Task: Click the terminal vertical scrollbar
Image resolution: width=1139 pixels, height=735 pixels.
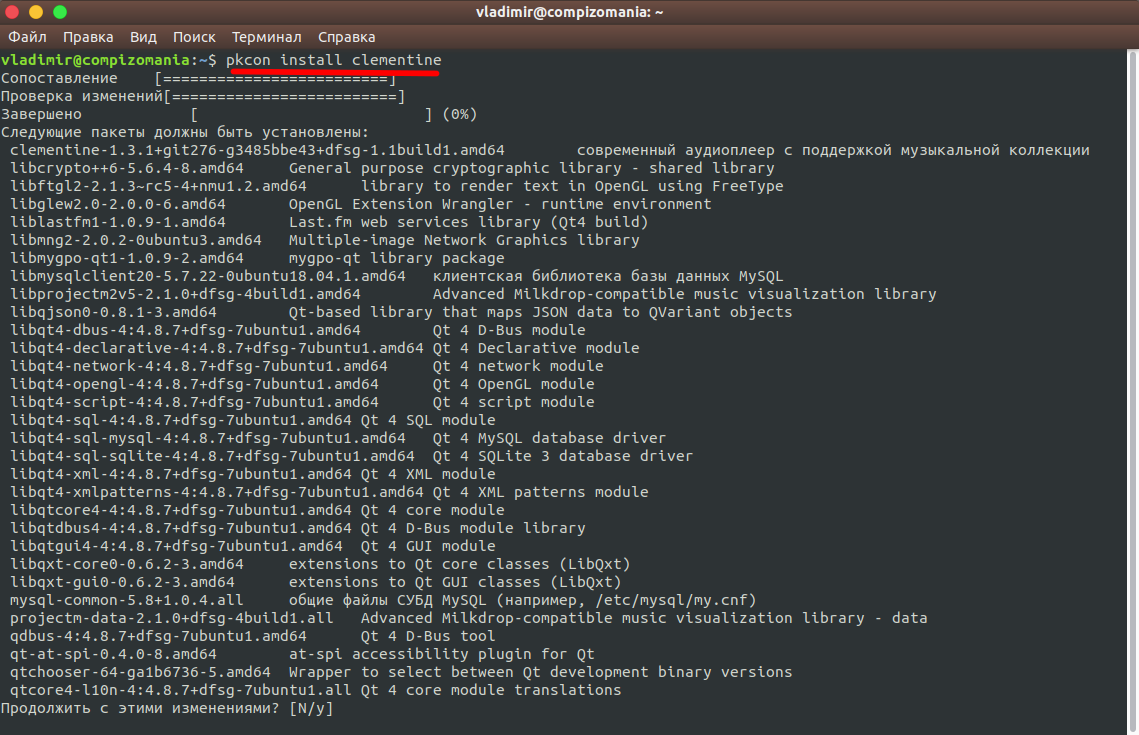Action: click(1132, 392)
